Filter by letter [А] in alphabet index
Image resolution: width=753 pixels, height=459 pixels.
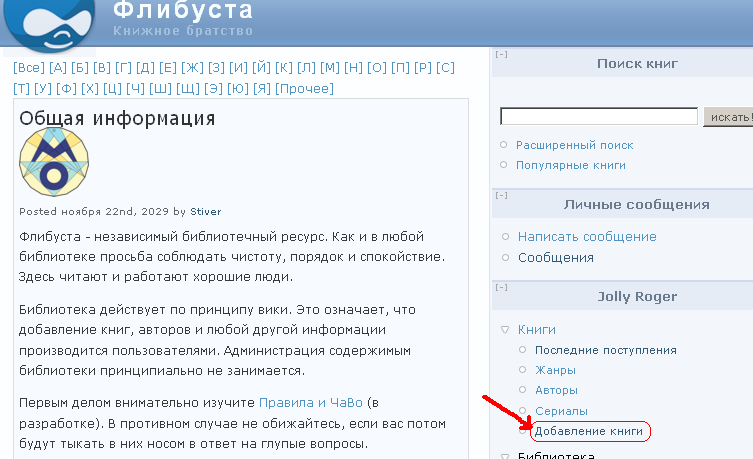(x=57, y=68)
